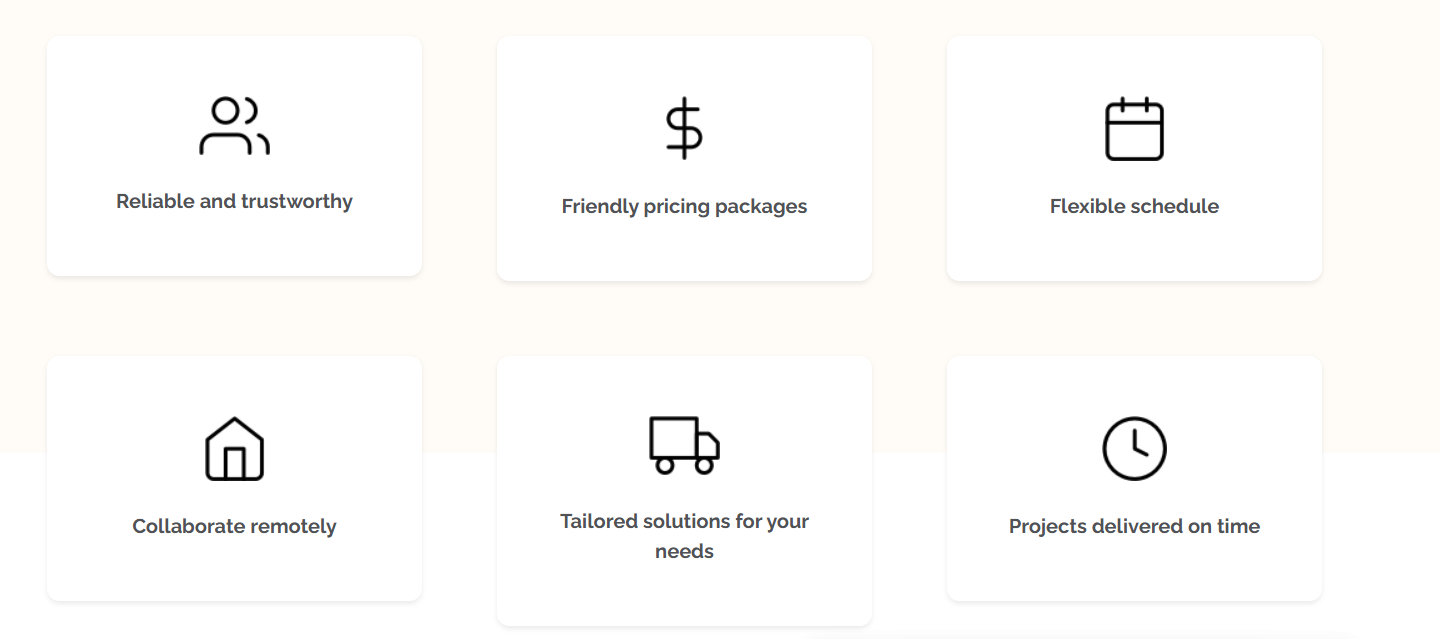This screenshot has width=1440, height=639.
Task: Click the 'Projects delivered on time' label
Action: coord(1134,527)
